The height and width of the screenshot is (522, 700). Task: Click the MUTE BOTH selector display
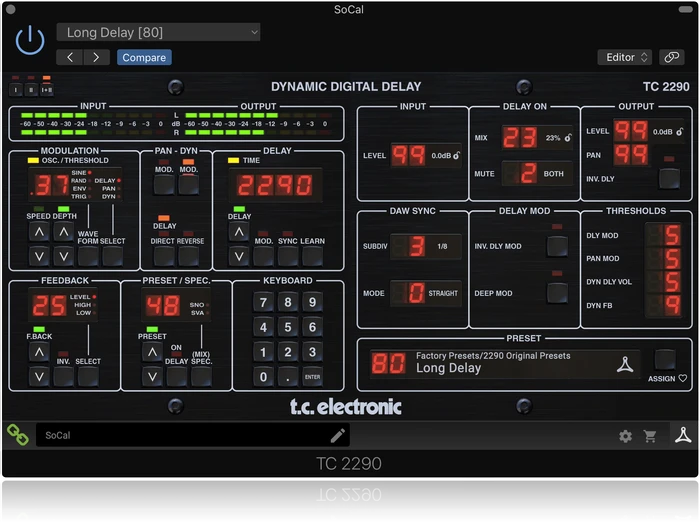[537, 173]
